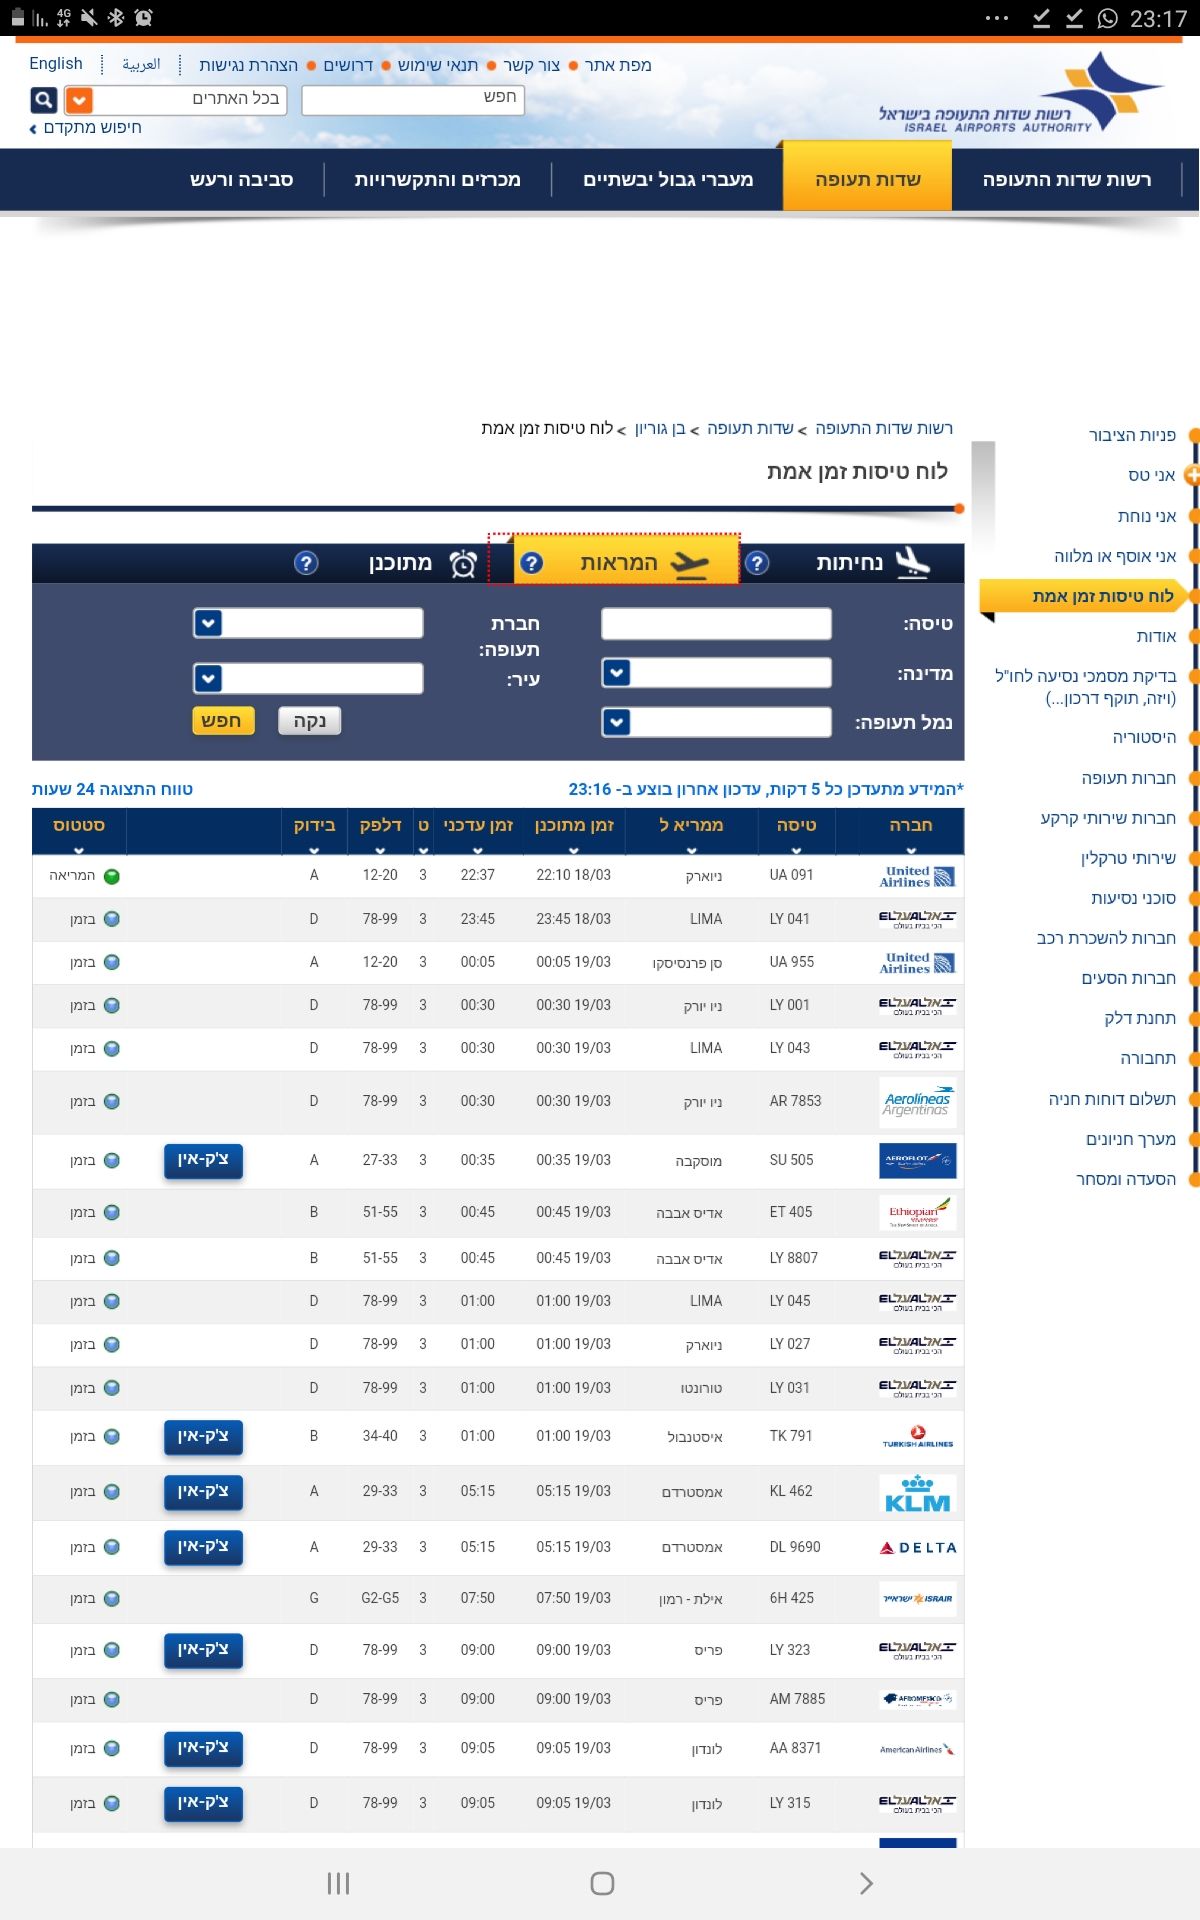
Task: Open sidebar public inquiries link
Action: [1132, 435]
